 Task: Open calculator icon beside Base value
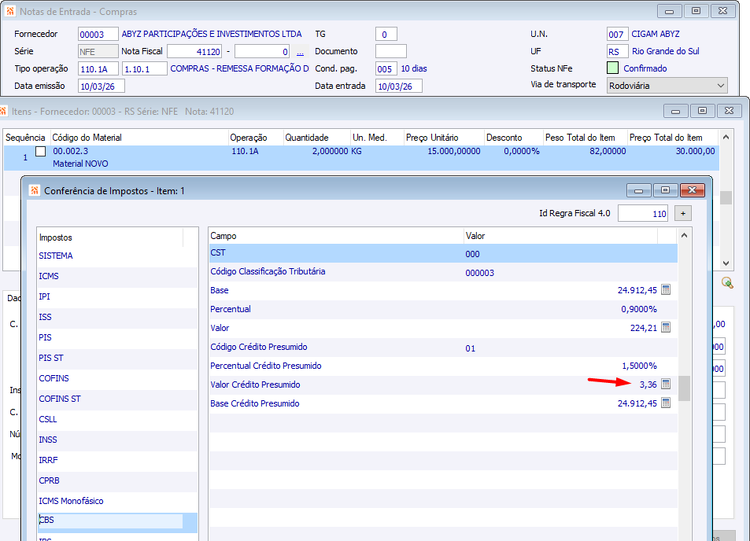point(666,289)
